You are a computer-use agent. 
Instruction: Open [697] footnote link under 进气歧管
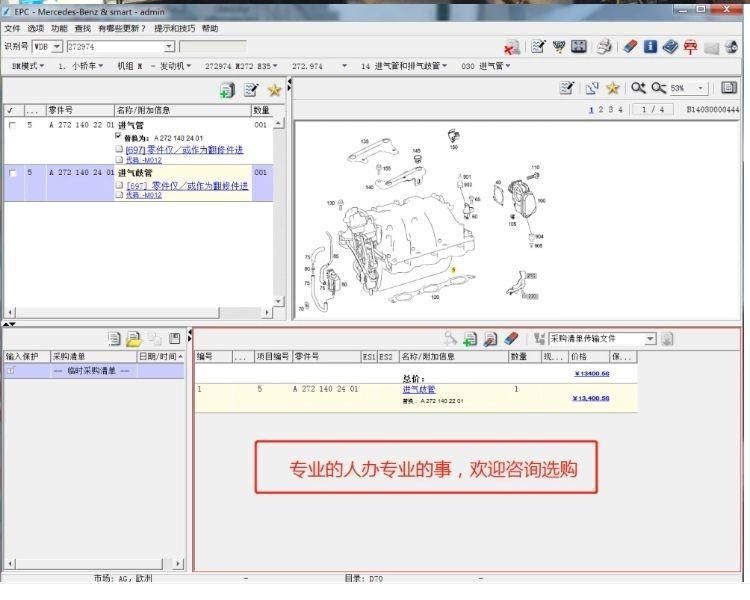187,186
